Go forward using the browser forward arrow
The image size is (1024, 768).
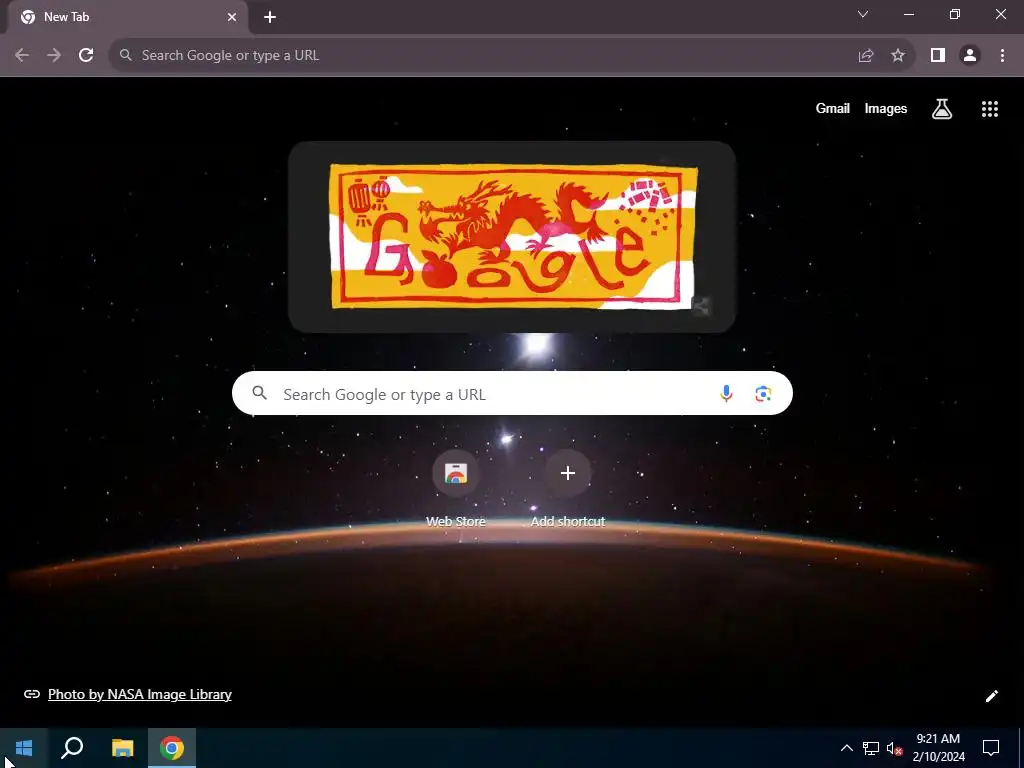pos(54,56)
